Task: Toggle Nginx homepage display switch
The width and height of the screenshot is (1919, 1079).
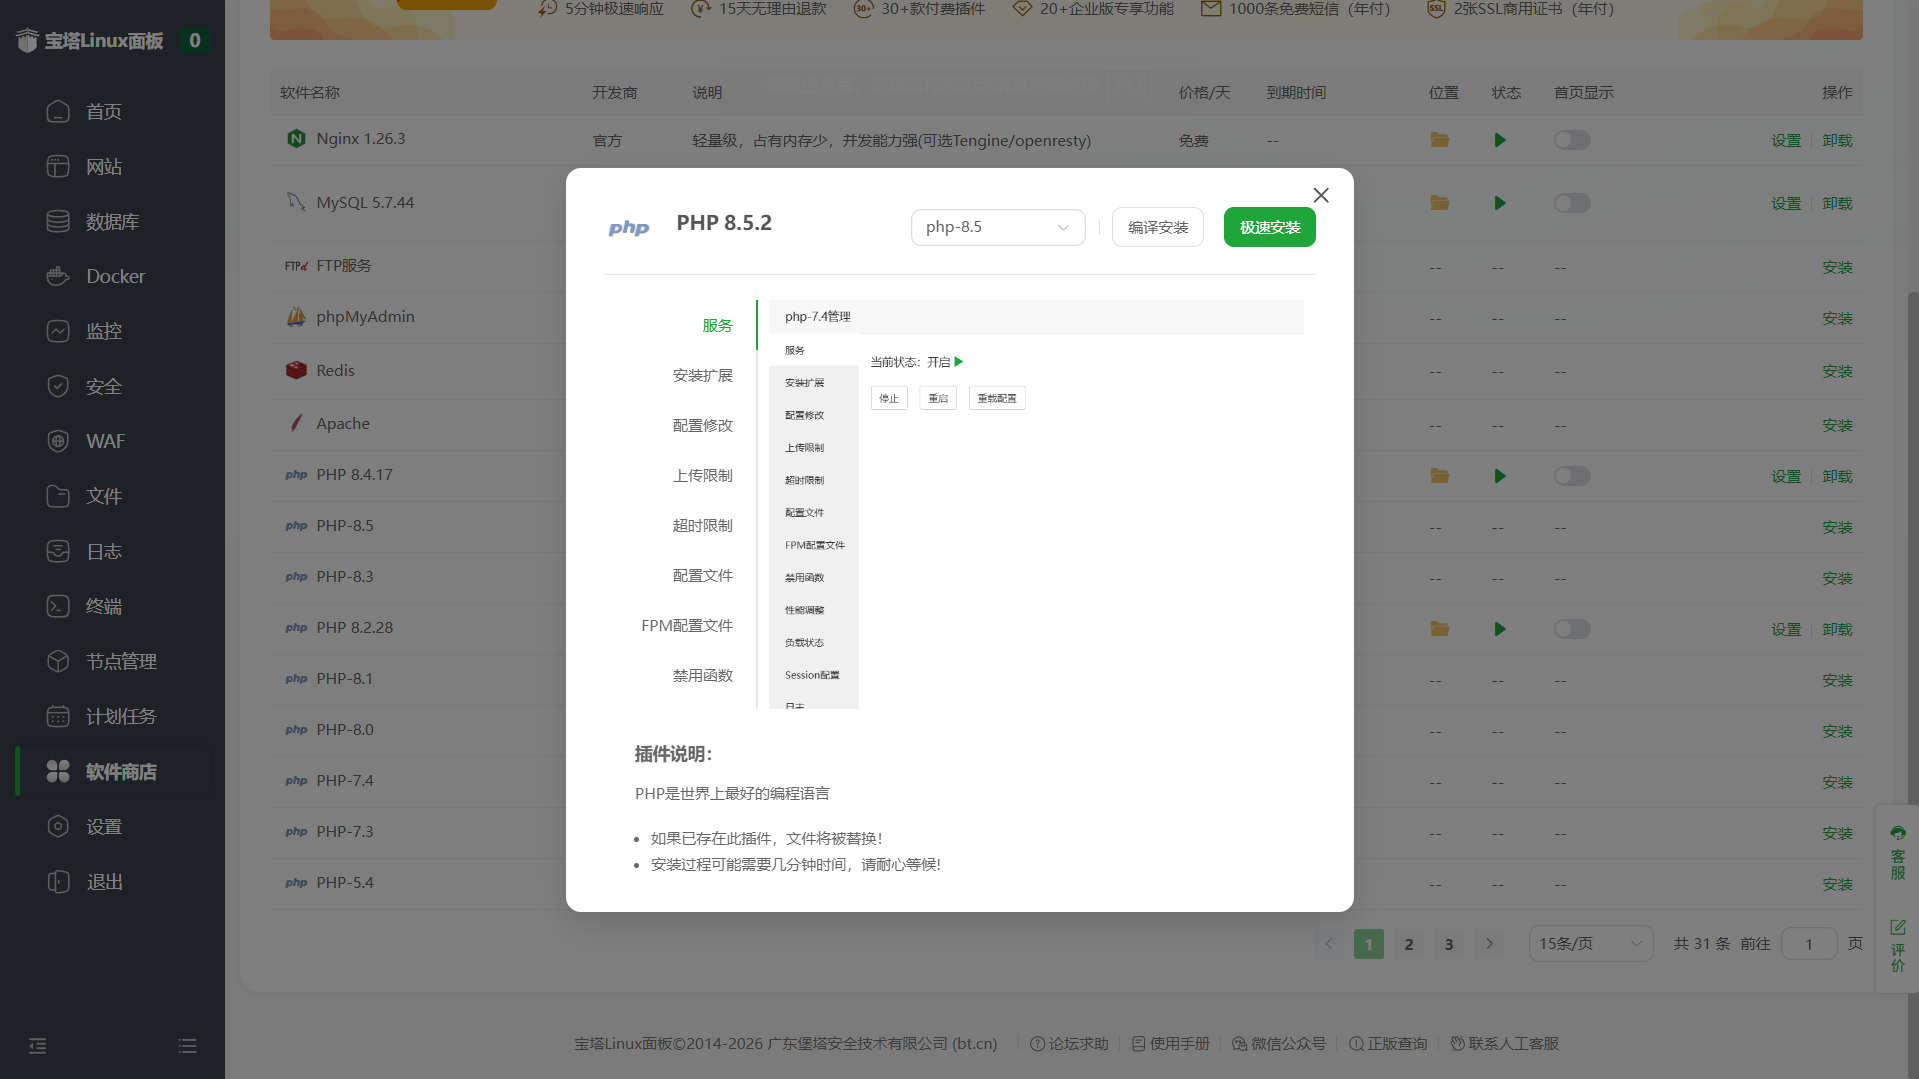Action: [x=1571, y=140]
